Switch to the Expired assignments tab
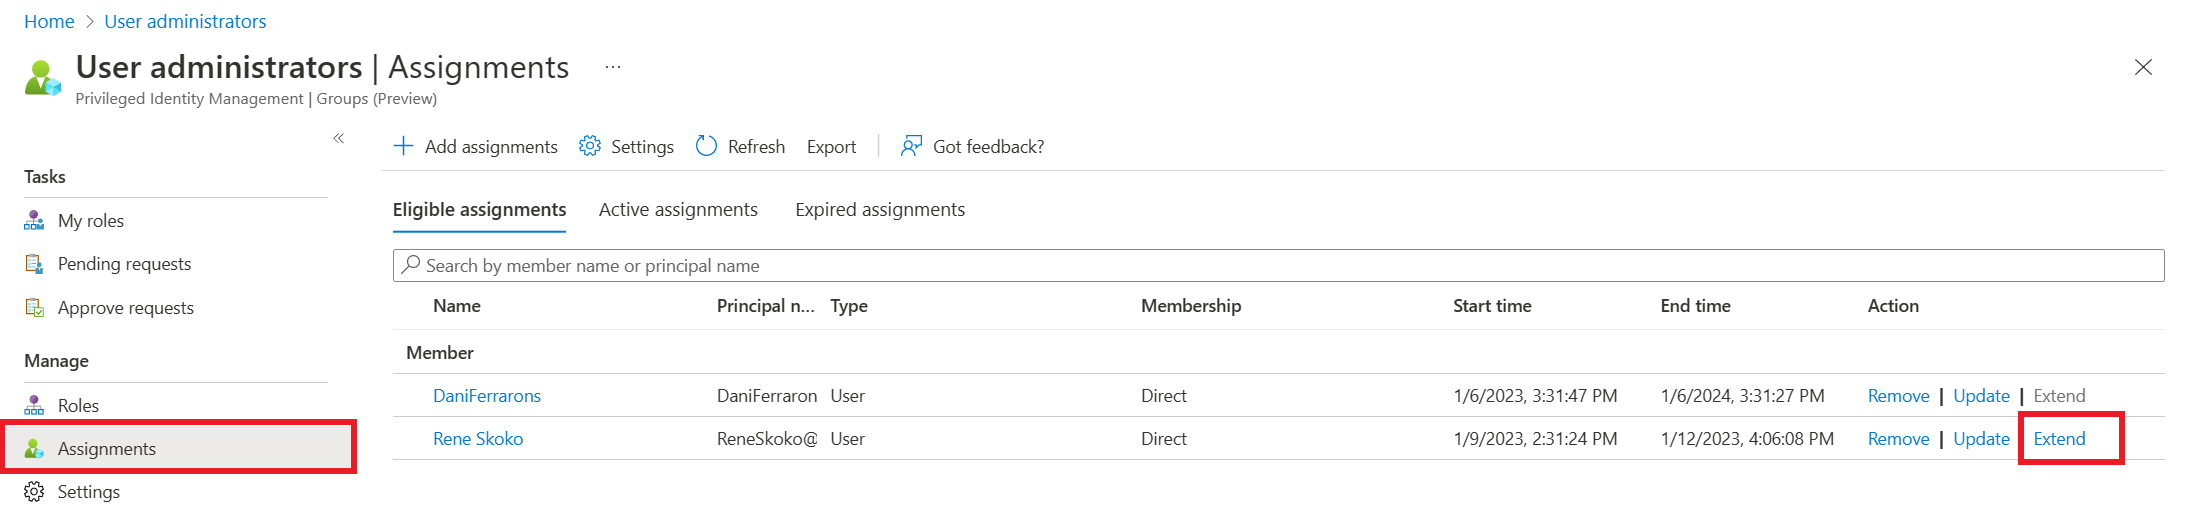Viewport: 2188px width, 529px height. (880, 210)
